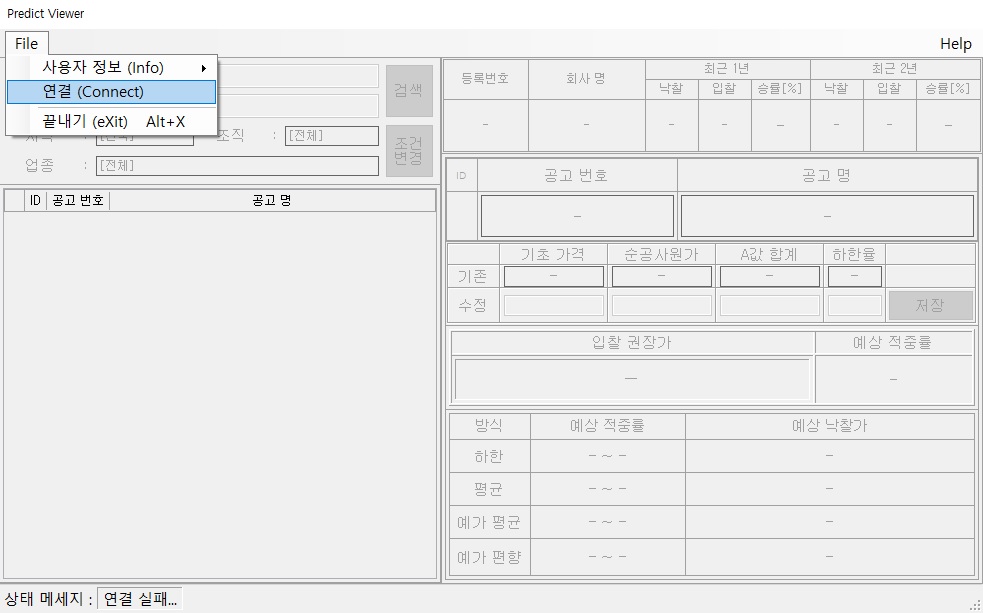Click the 공고 명 list column header

[271, 201]
